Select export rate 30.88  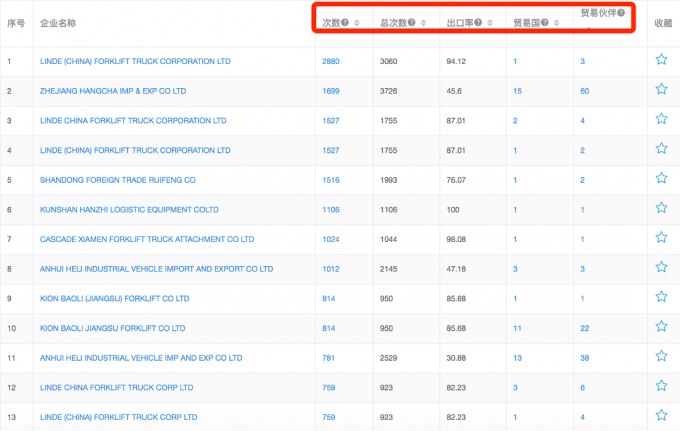coord(456,358)
